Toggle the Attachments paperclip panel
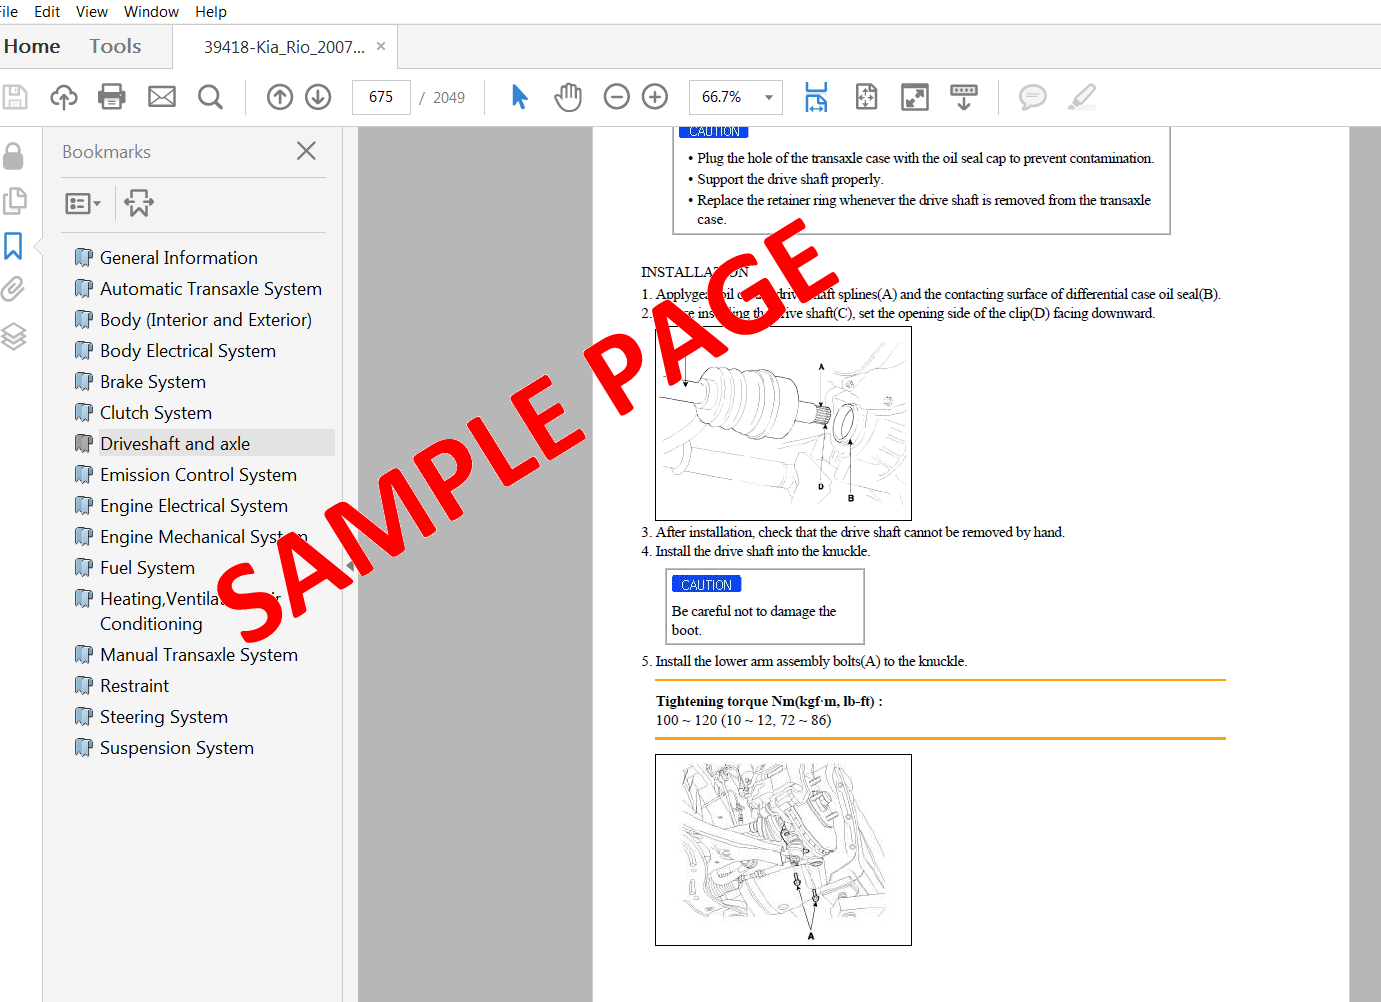Viewport: 1381px width, 1002px height. (x=14, y=290)
